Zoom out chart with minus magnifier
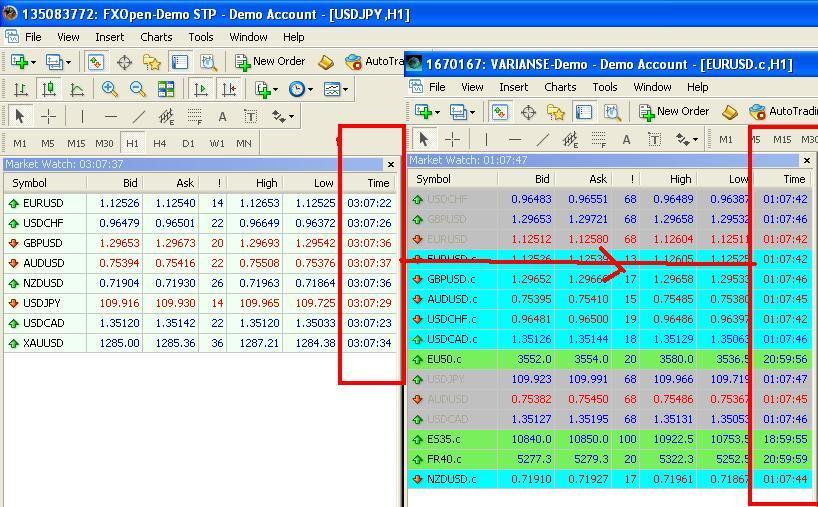 click(x=138, y=89)
